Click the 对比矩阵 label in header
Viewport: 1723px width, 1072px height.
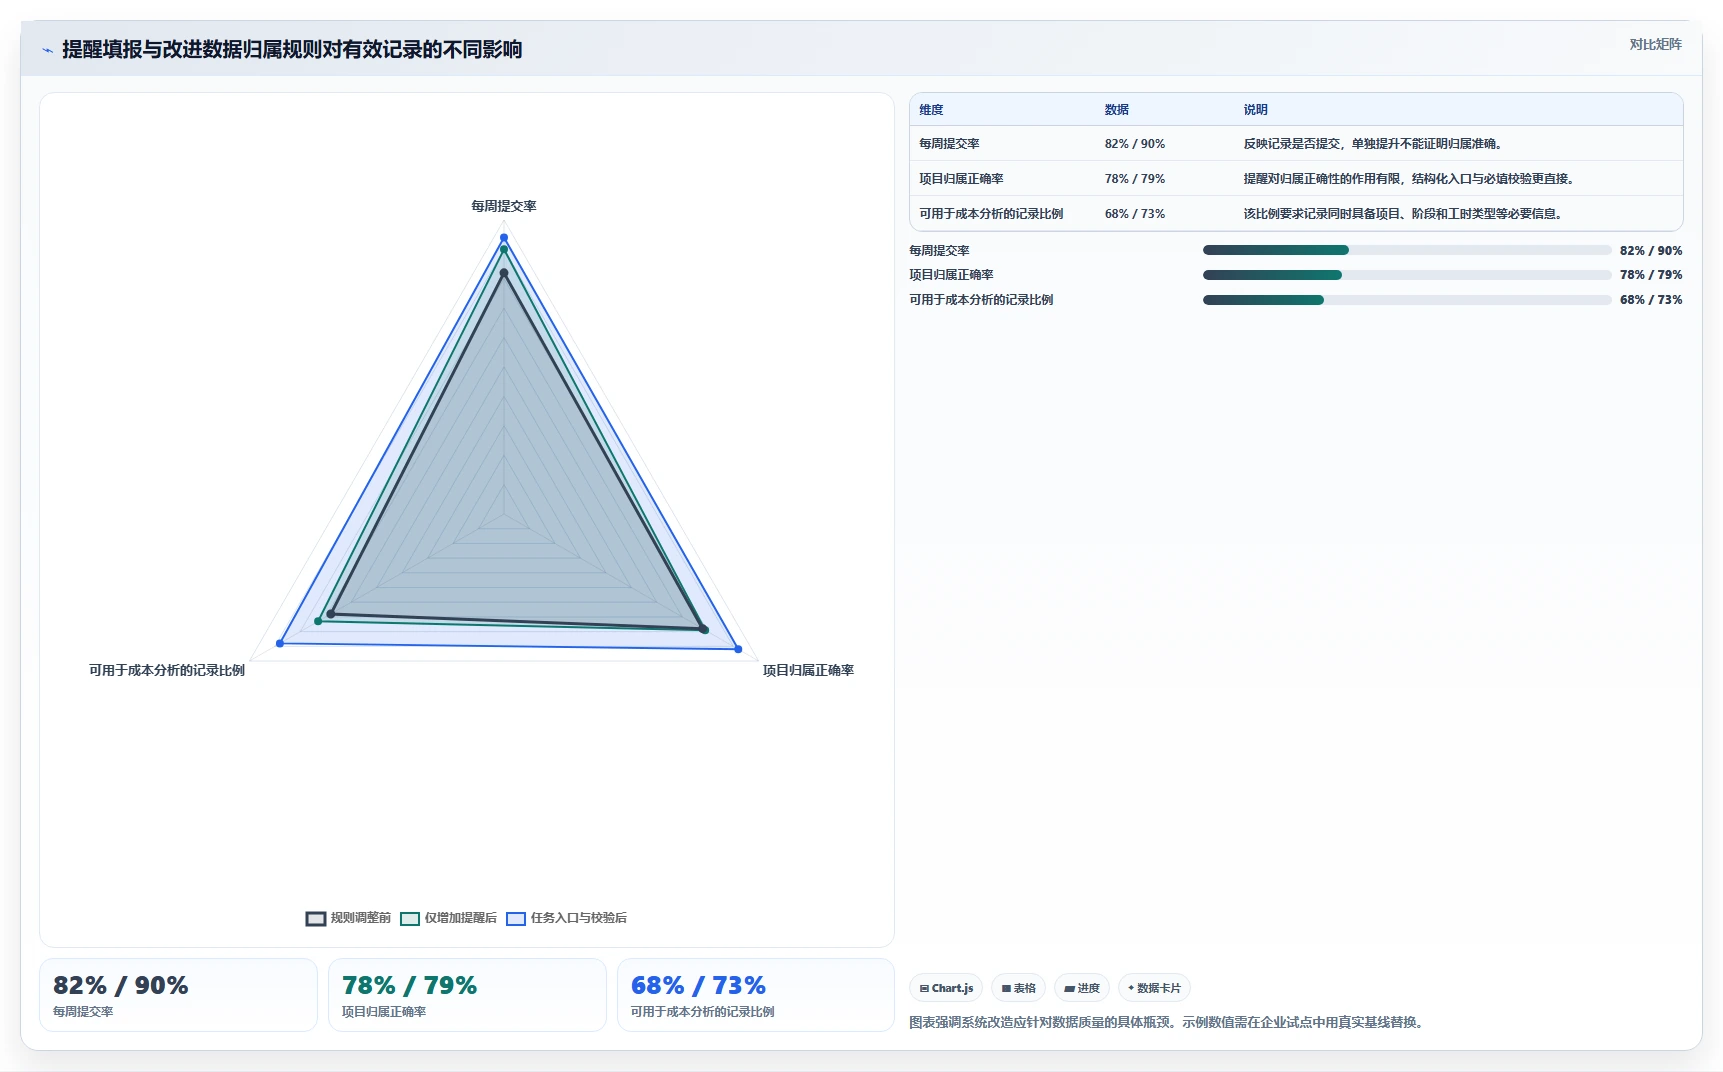[1655, 44]
